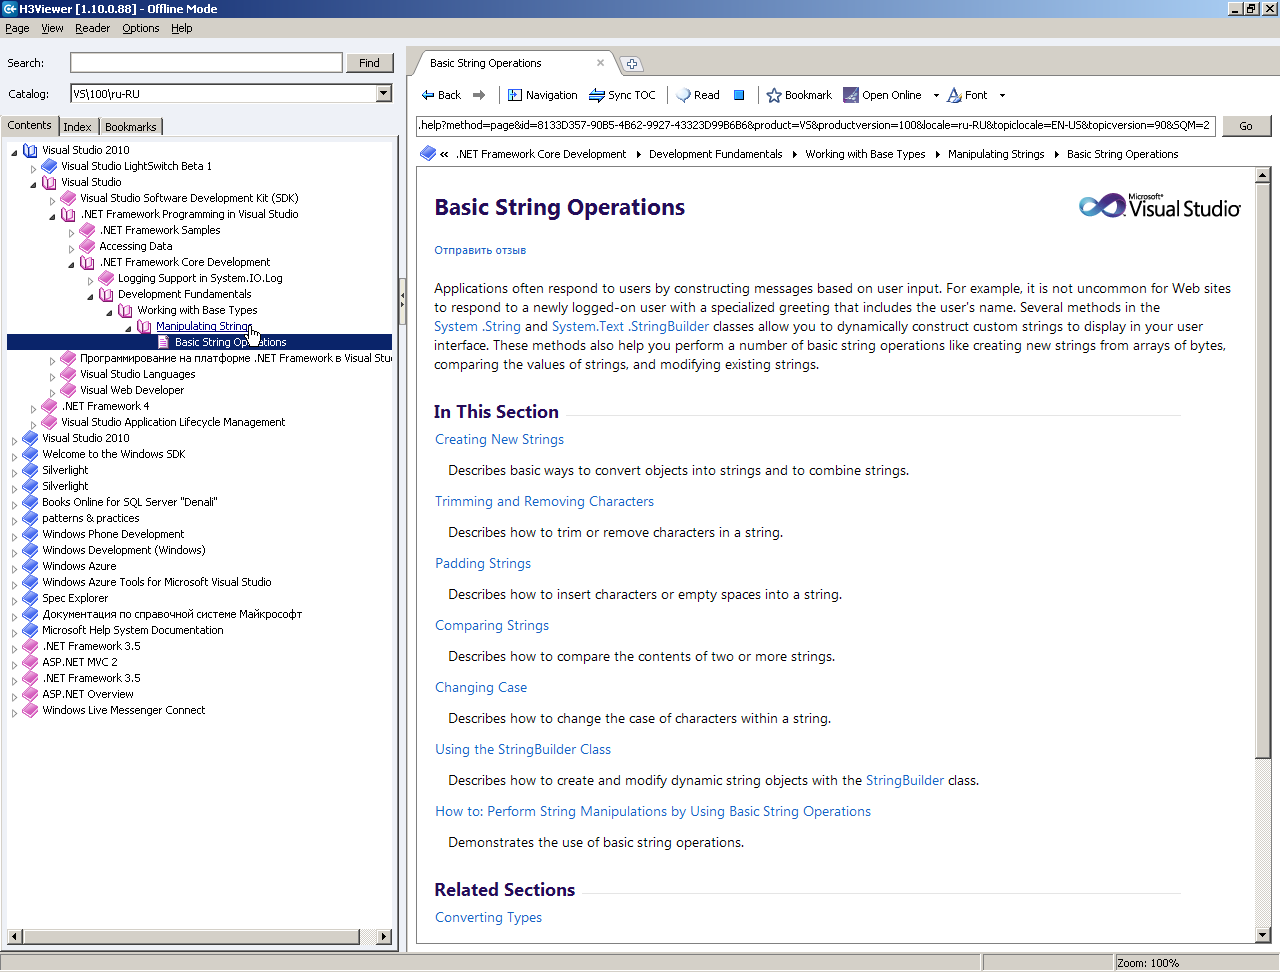
Task: Open the Options menu
Action: (x=141, y=28)
